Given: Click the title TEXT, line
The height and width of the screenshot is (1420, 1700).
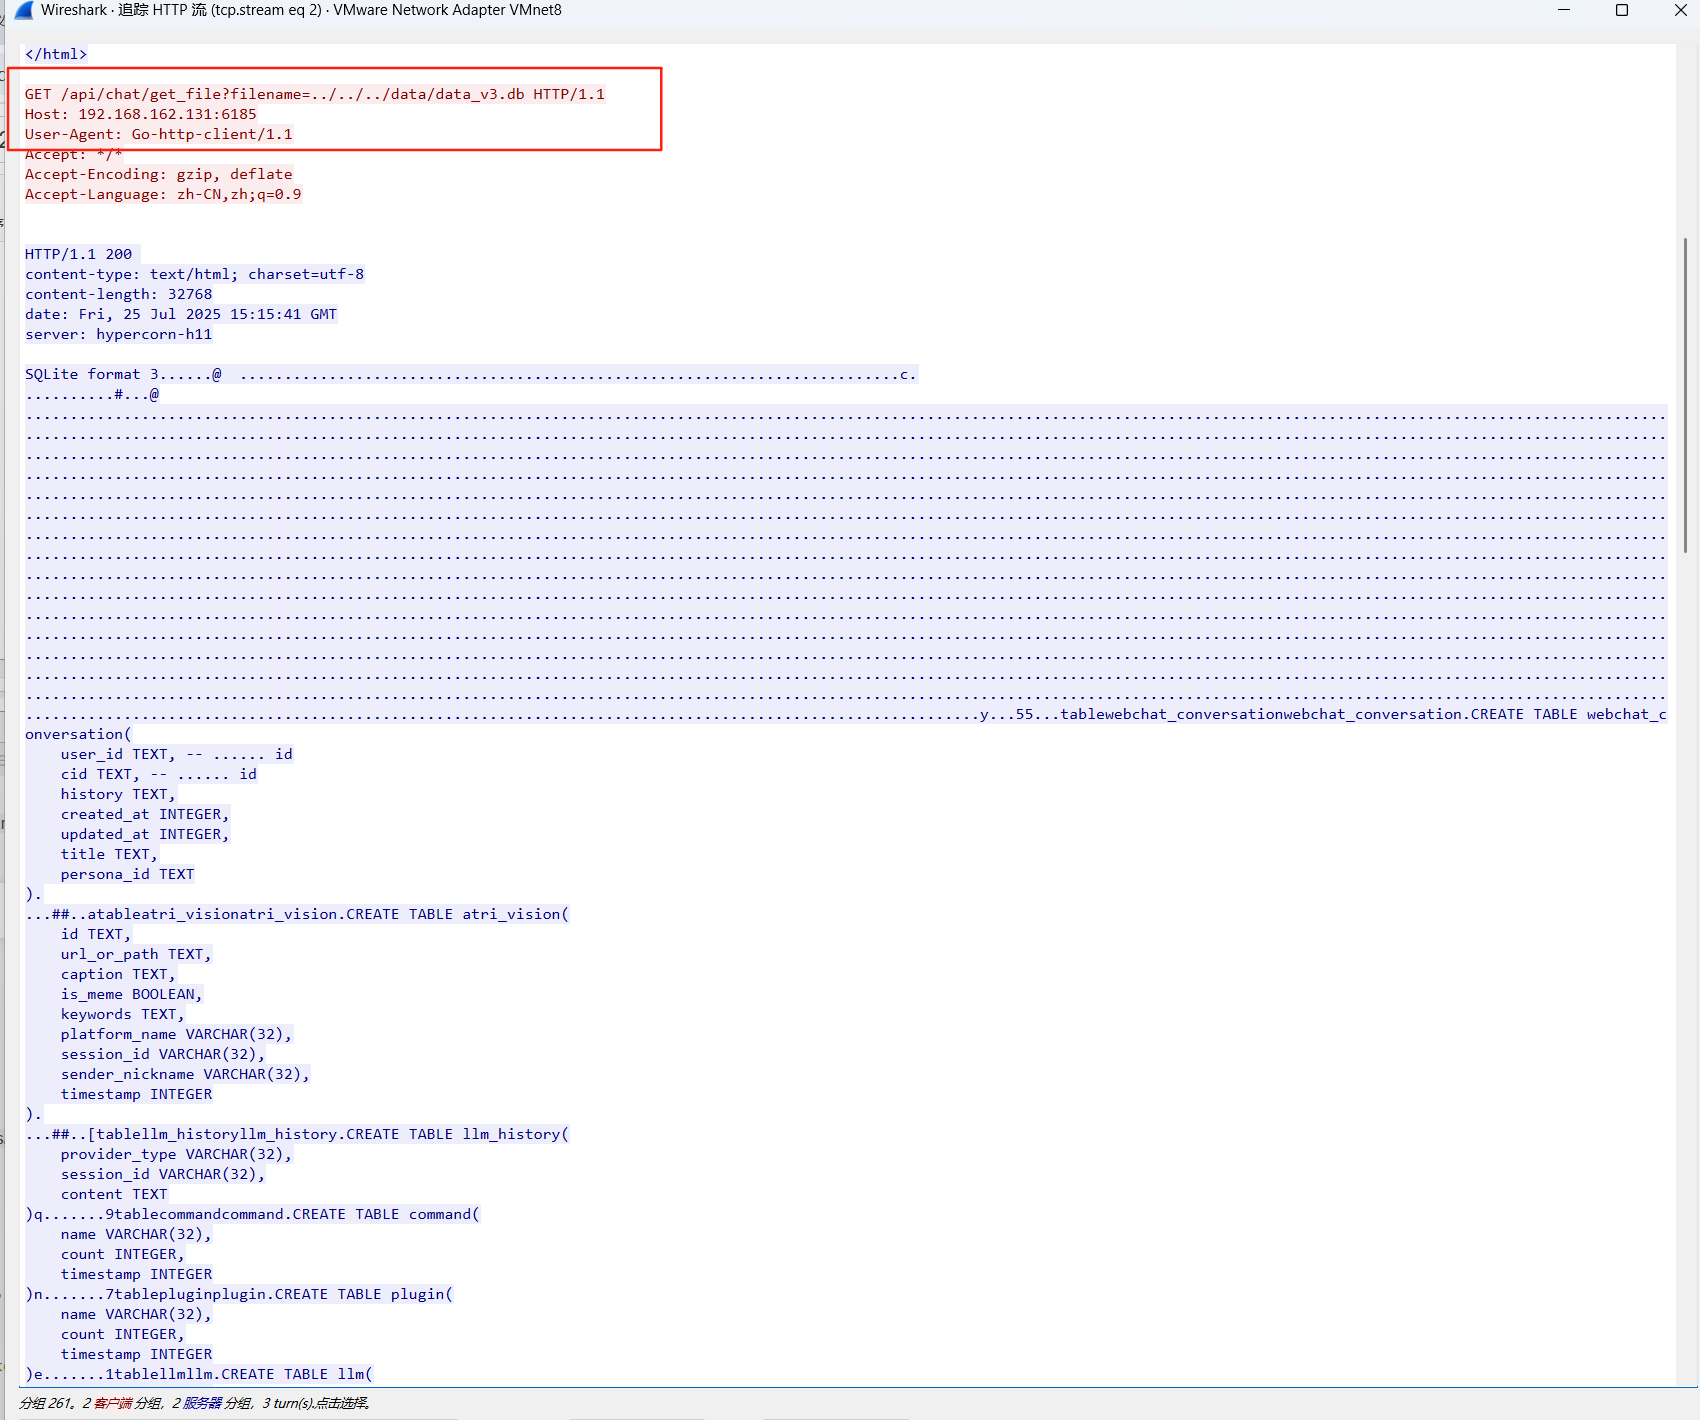Looking at the screenshot, I should tap(109, 854).
